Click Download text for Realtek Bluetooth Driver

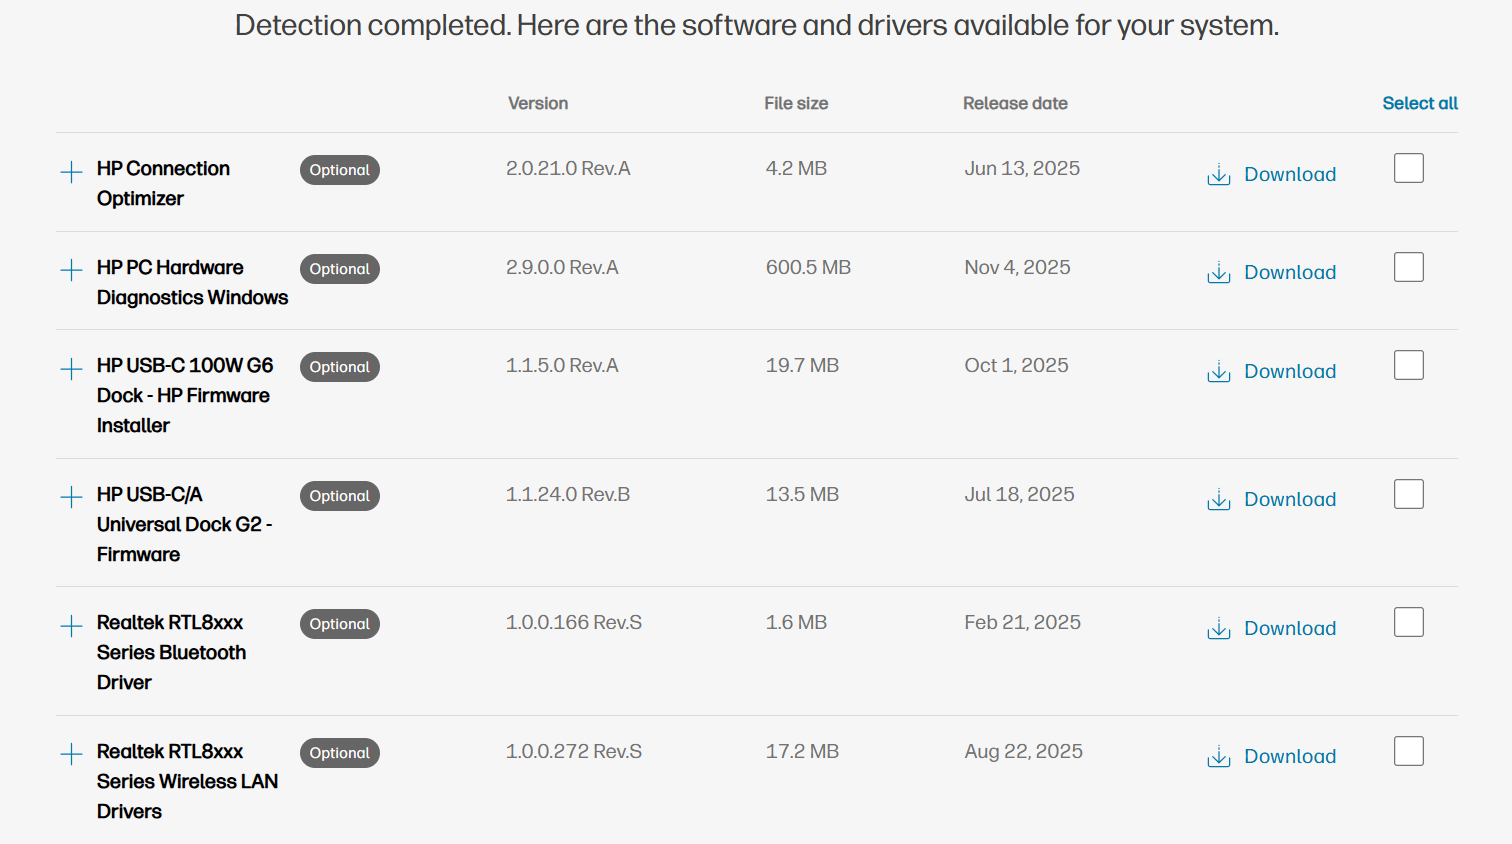click(1290, 628)
